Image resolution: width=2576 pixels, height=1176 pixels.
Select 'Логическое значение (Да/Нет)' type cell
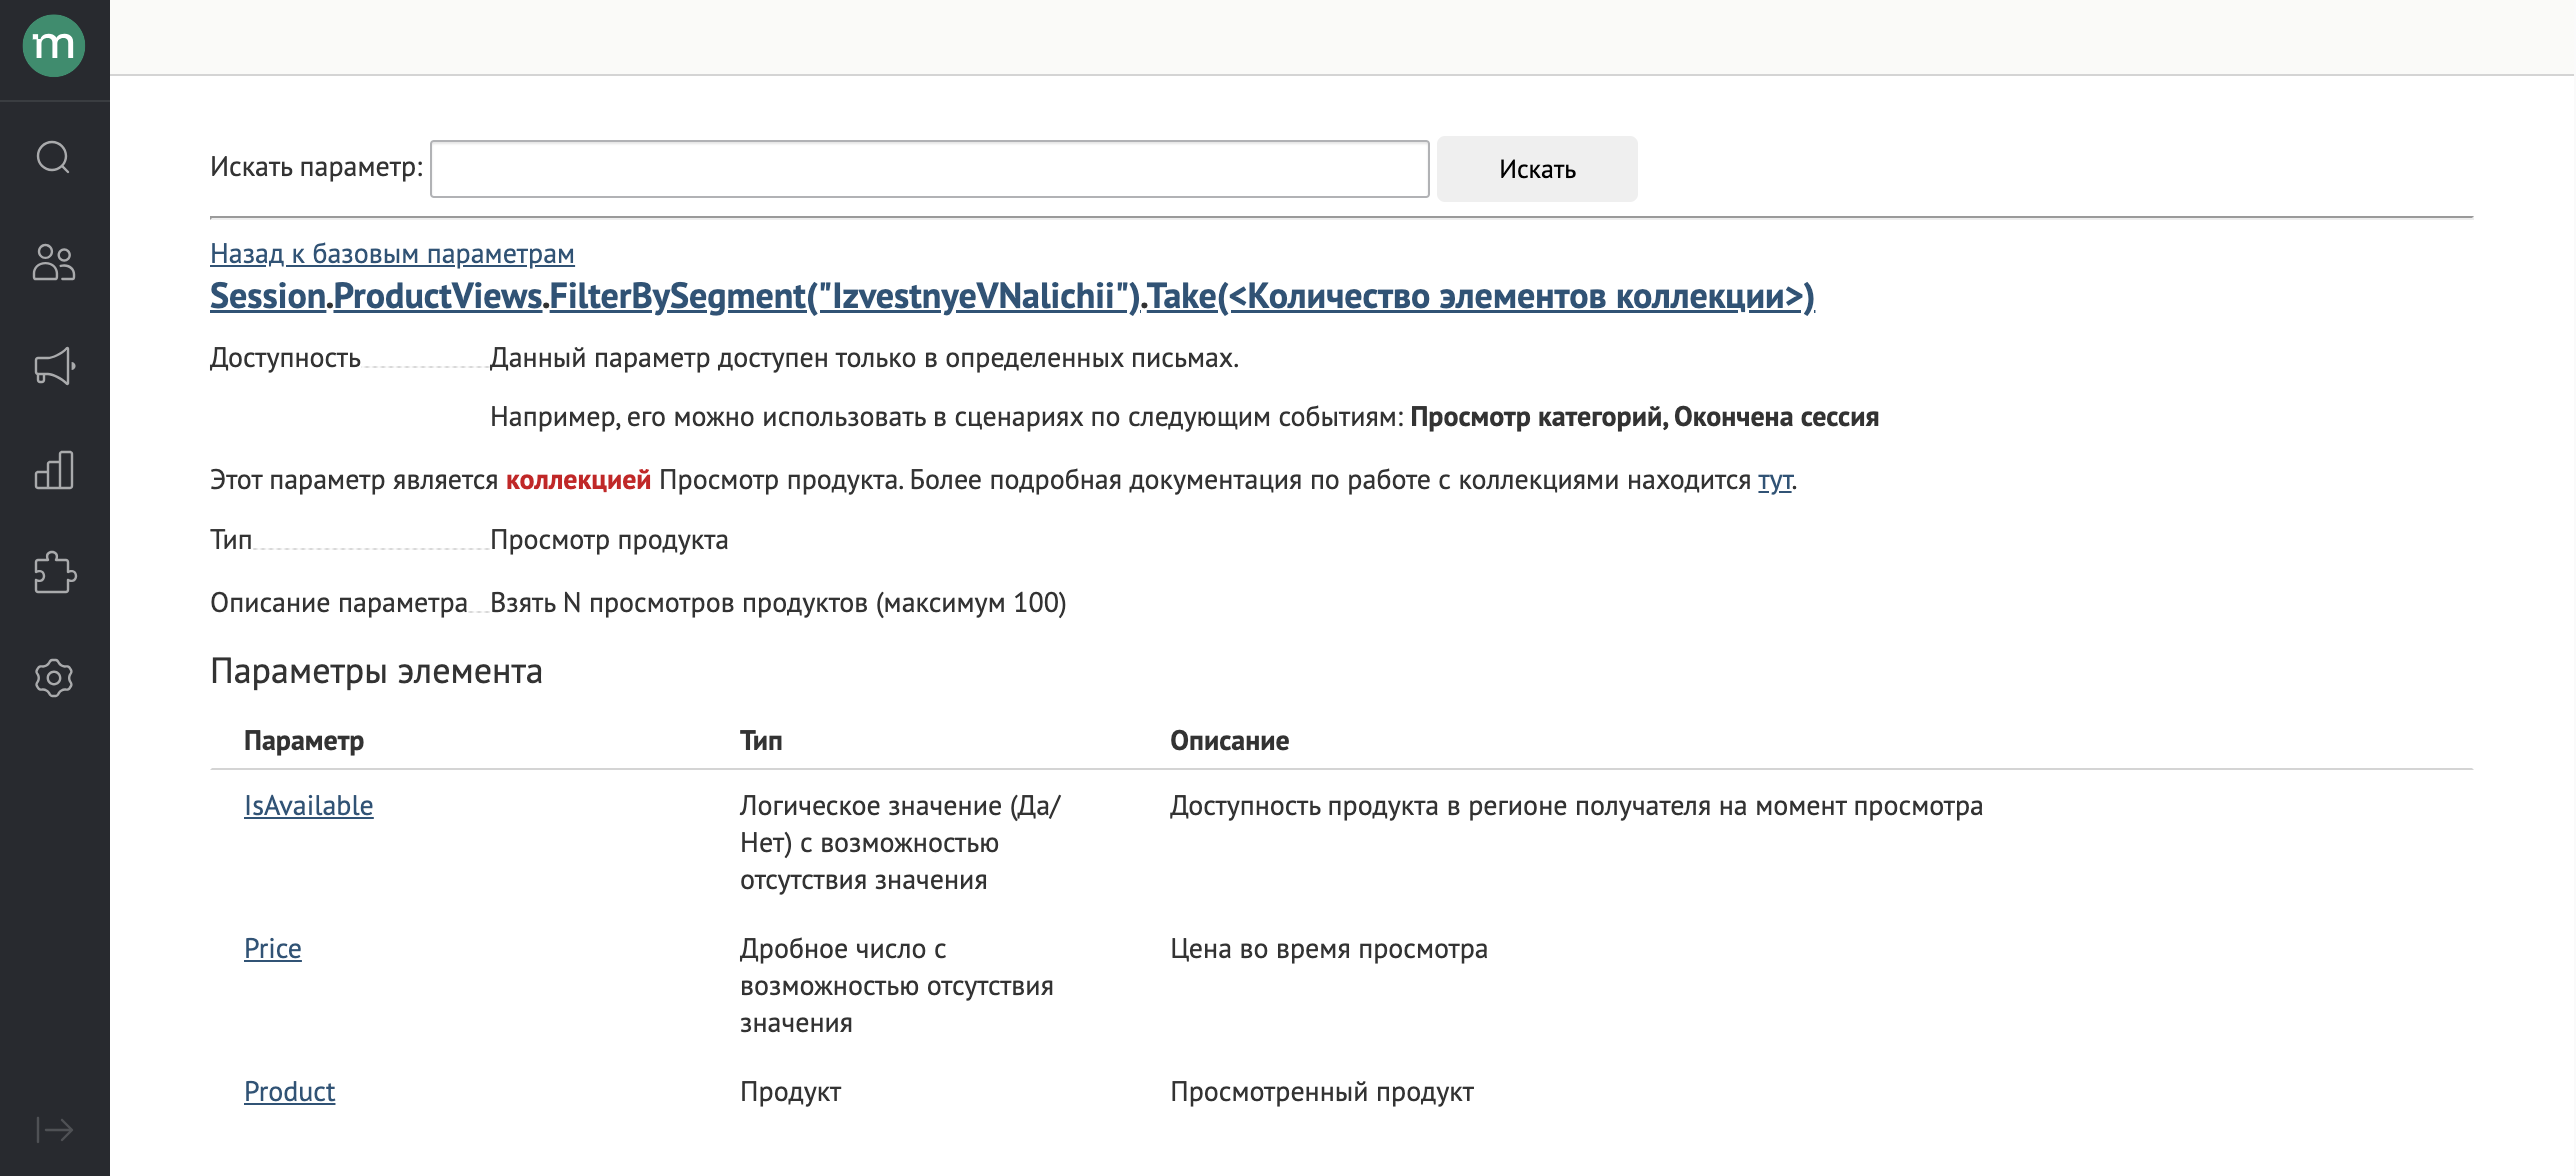tap(900, 843)
